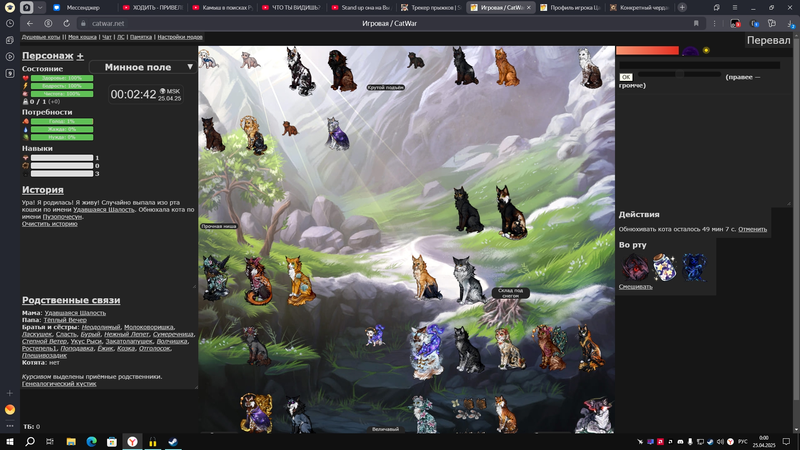Image resolution: width=800 pixels, height=450 pixels.
Task: Select the blue heart item in mouth
Action: (x=694, y=267)
